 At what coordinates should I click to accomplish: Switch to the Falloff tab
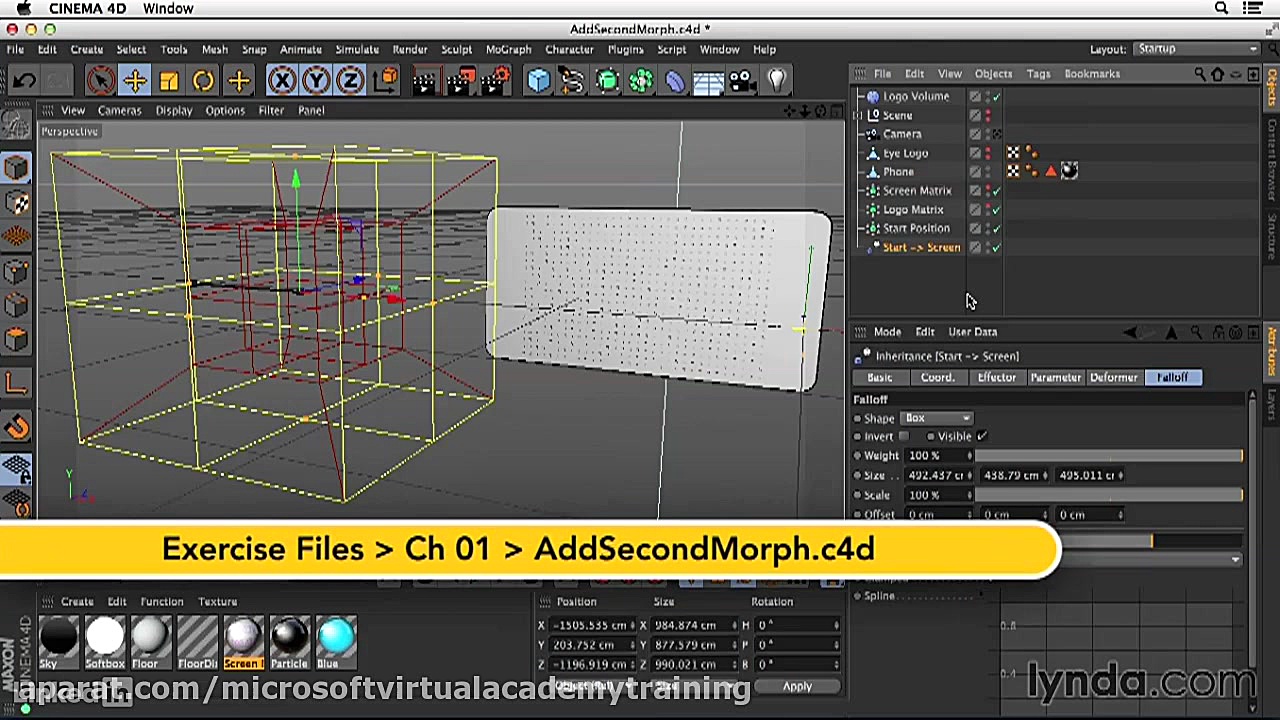pos(1172,377)
